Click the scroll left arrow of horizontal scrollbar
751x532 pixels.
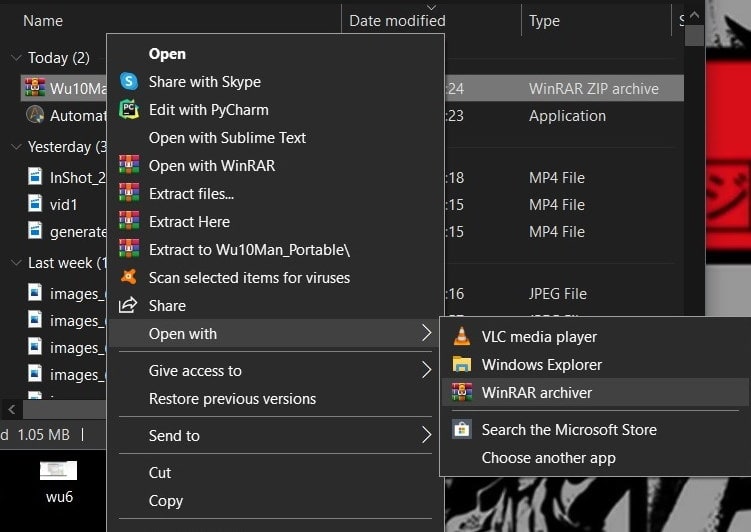pyautogui.click(x=11, y=409)
